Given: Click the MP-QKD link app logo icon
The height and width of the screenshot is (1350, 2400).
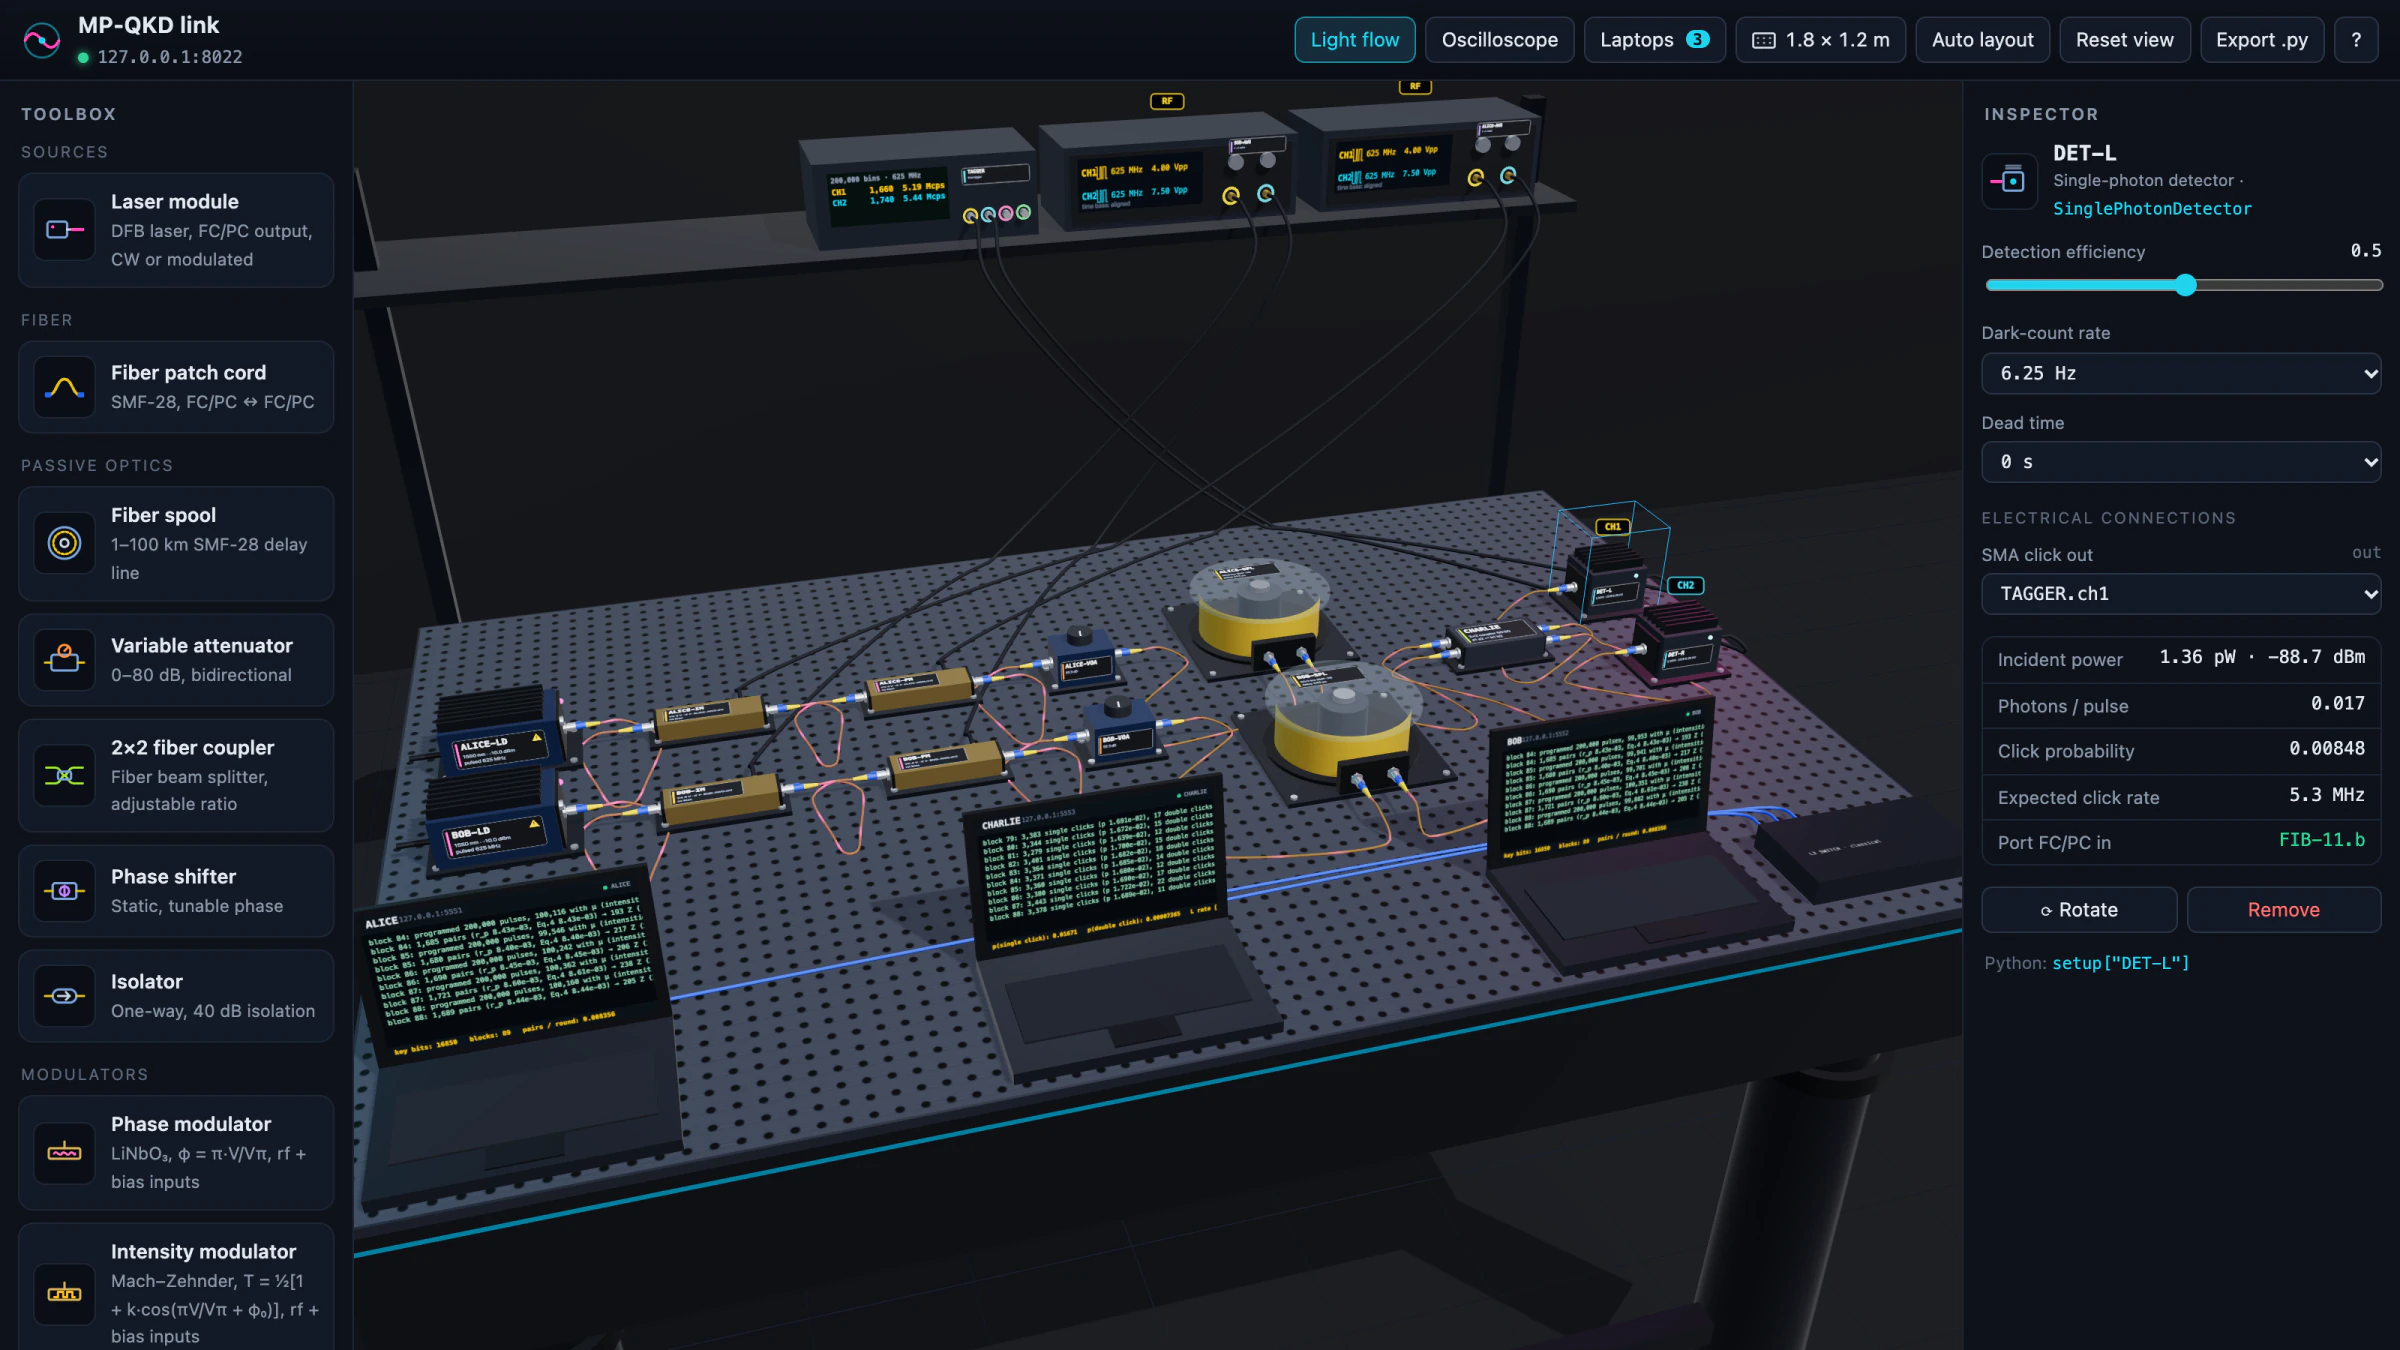Looking at the screenshot, I should (x=42, y=40).
